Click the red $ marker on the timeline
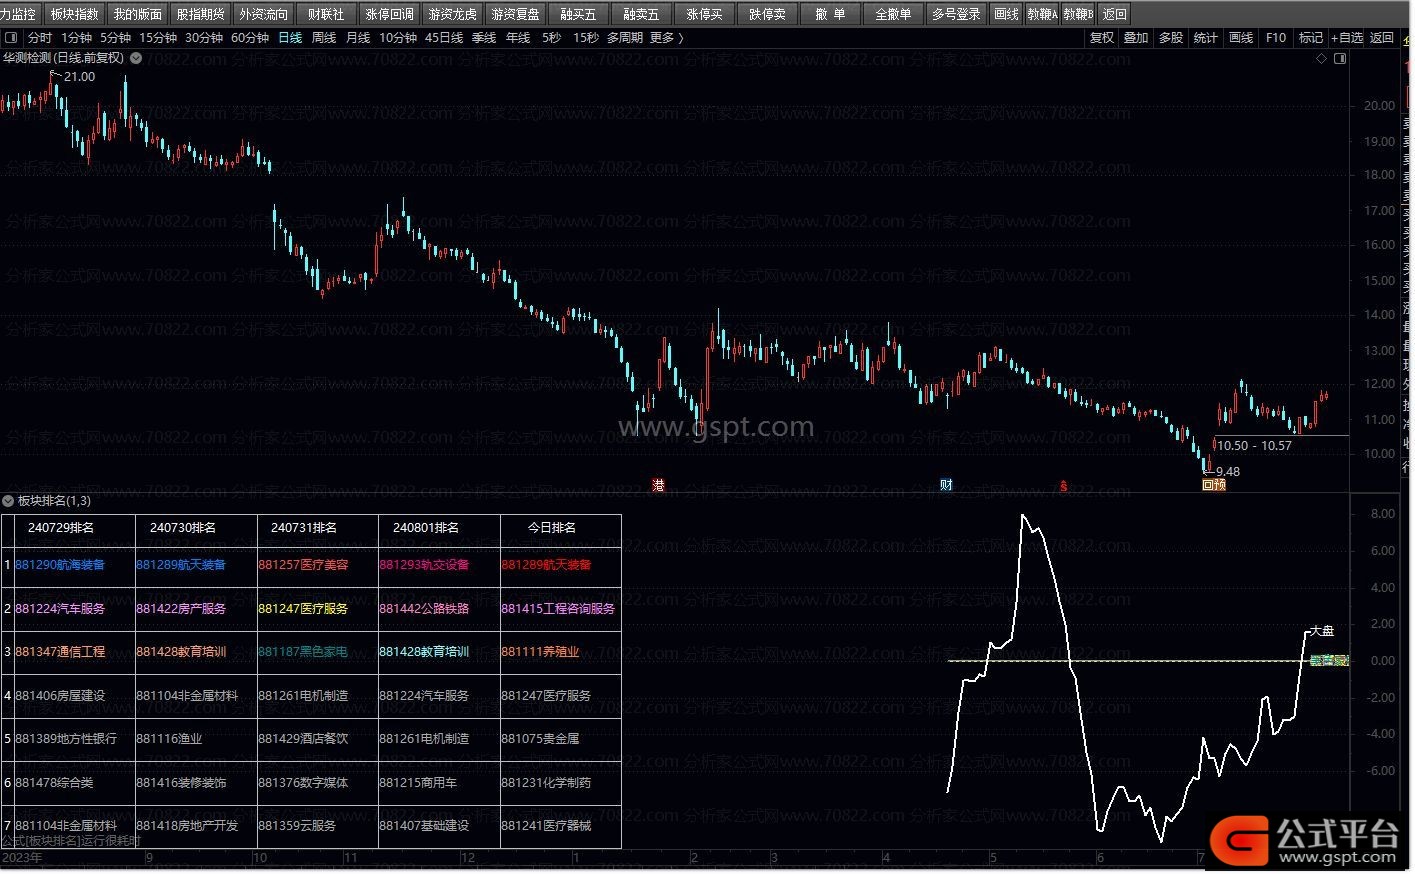The height and width of the screenshot is (874, 1415). pyautogui.click(x=1063, y=486)
